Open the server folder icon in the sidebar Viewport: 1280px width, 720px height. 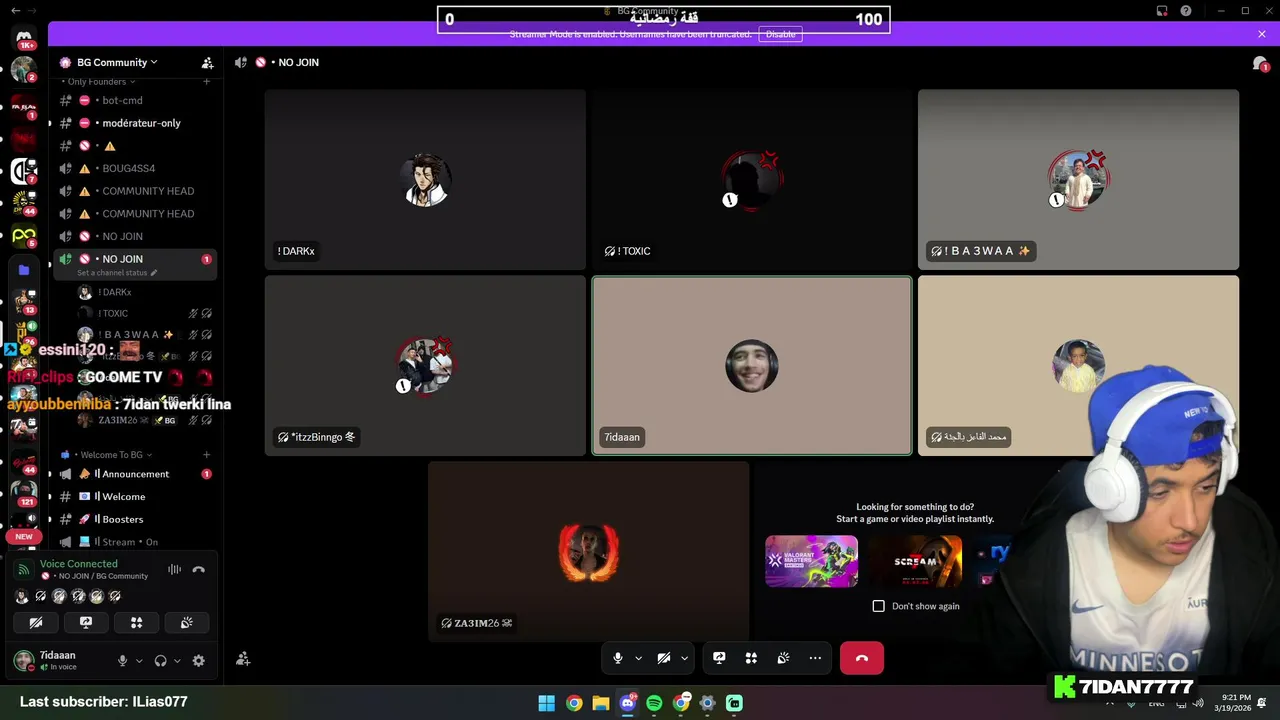(x=24, y=270)
